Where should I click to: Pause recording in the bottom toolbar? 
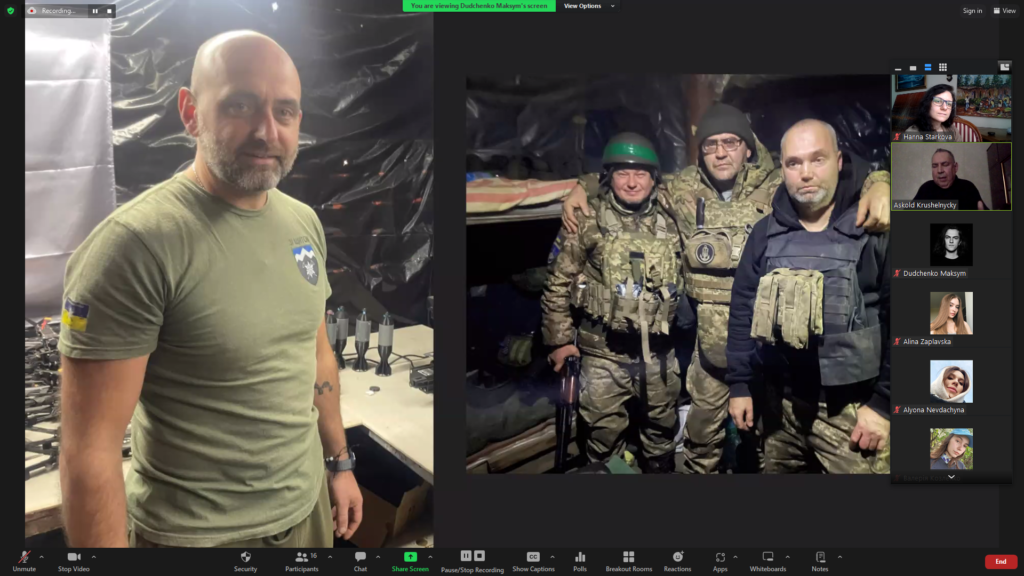click(466, 556)
